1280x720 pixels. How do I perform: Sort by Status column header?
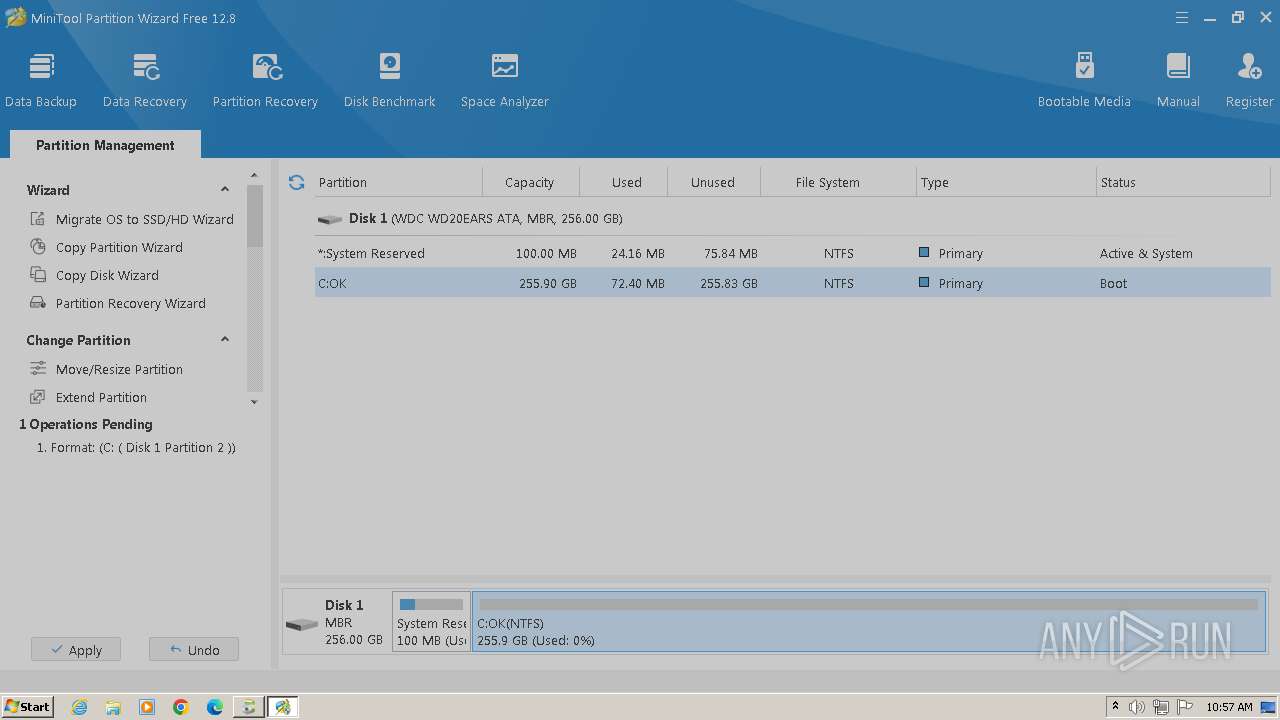tap(1183, 182)
